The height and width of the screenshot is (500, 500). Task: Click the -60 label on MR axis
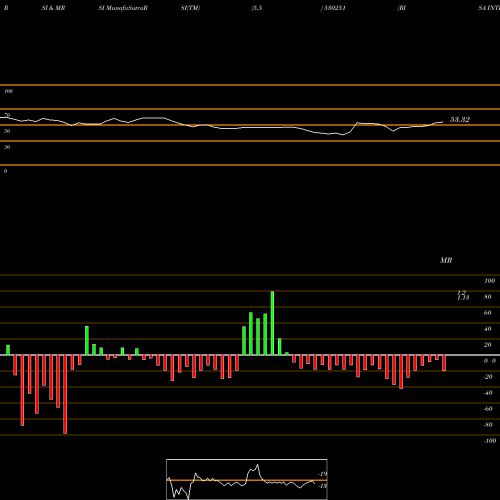[488, 409]
